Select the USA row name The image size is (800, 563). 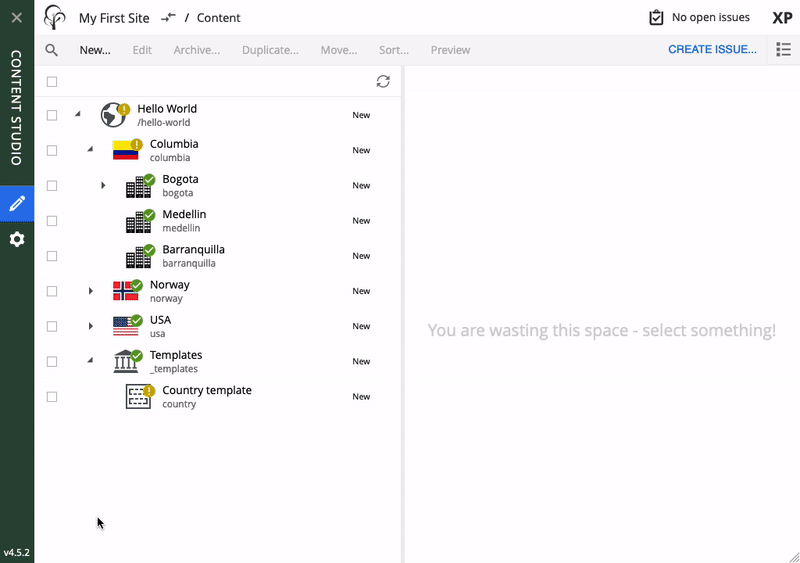[x=160, y=320]
